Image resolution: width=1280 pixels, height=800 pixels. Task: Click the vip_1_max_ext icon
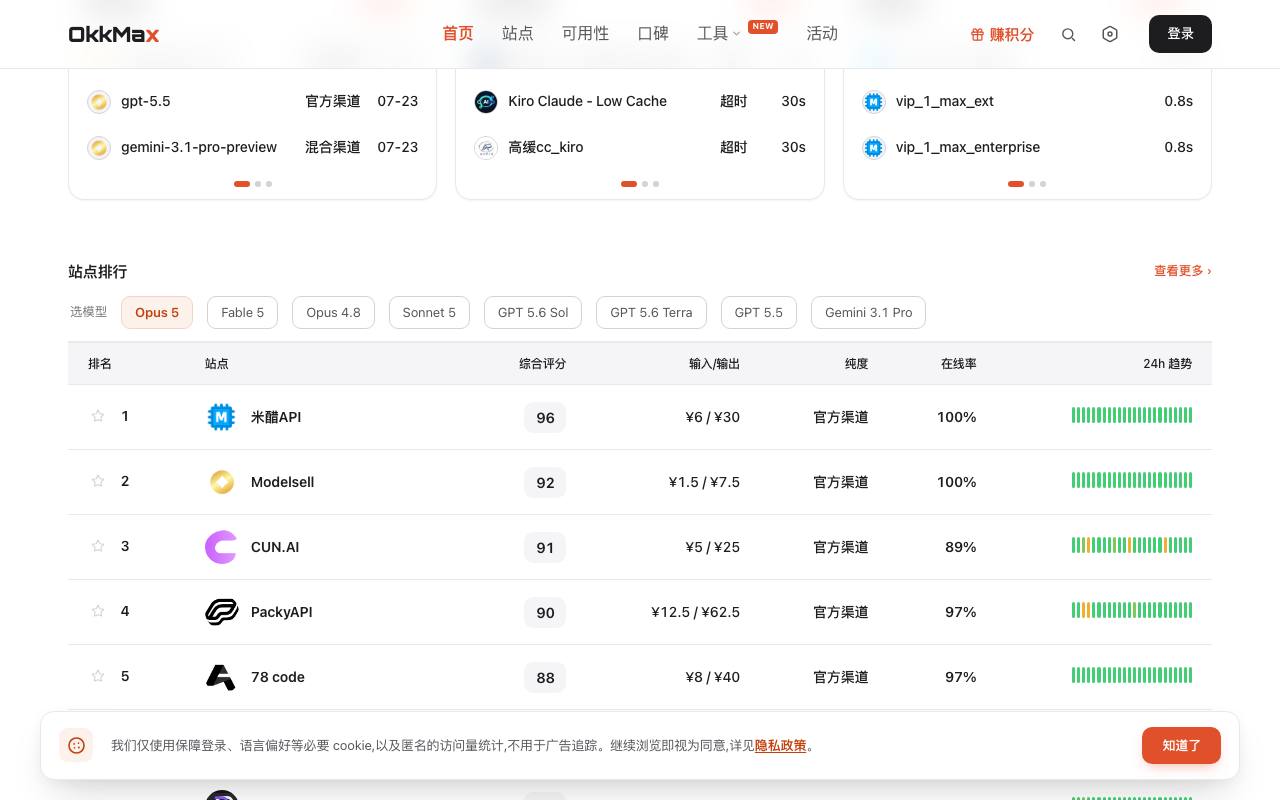coord(874,101)
